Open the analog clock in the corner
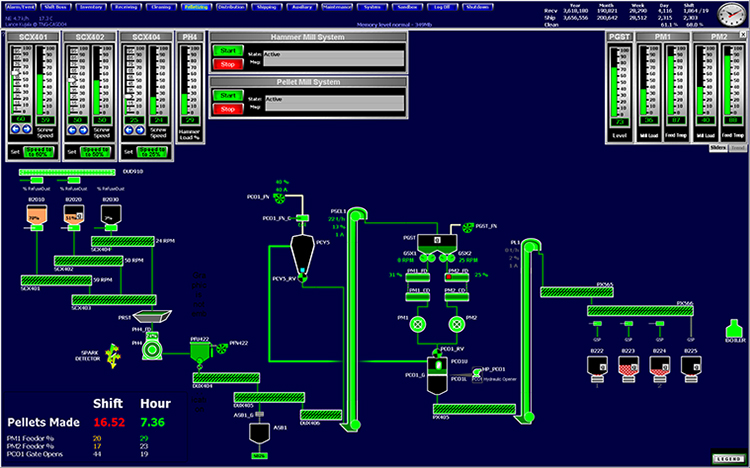Image resolution: width=750 pixels, height=468 pixels. [x=731, y=15]
